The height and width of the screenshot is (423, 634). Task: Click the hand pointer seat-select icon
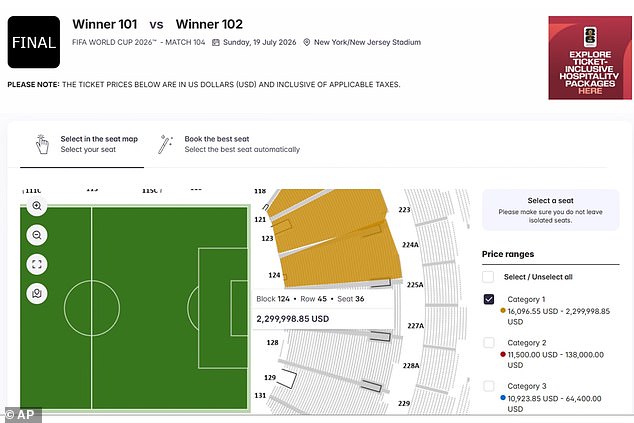[41, 144]
